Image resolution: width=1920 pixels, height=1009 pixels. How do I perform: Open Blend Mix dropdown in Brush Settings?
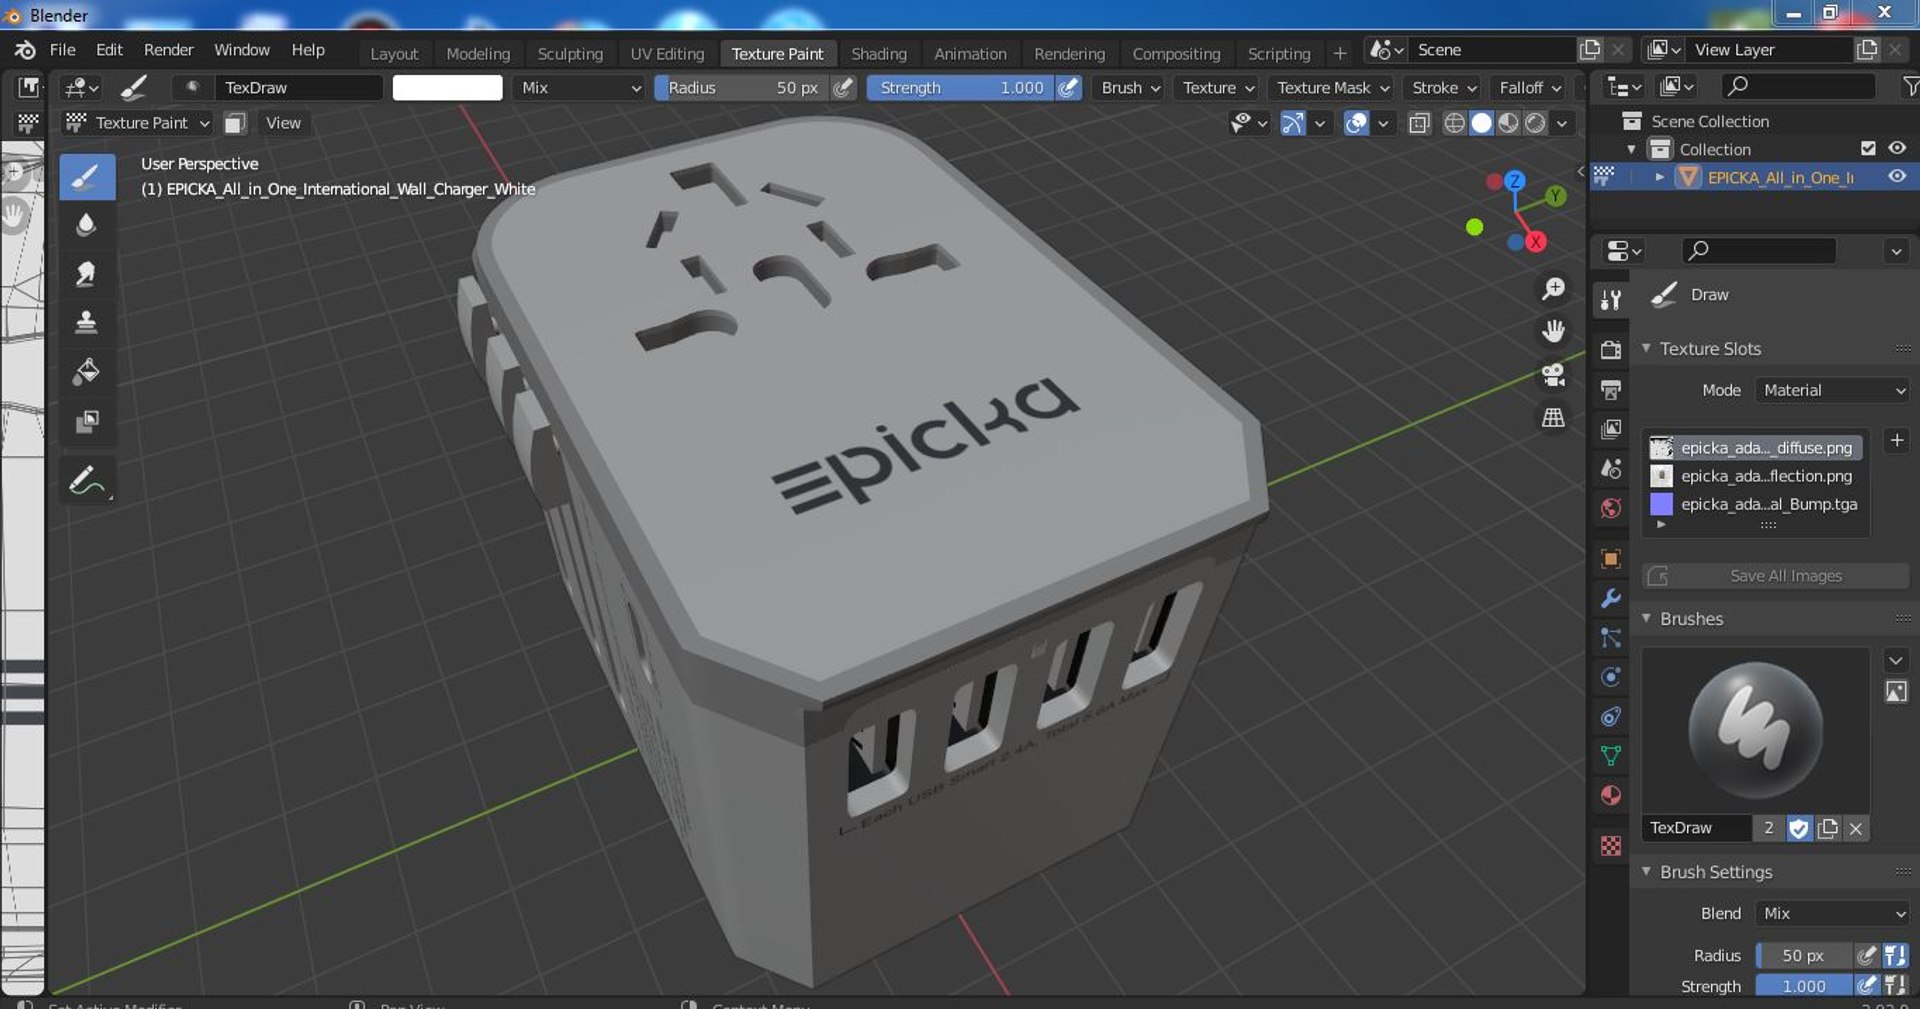click(x=1832, y=913)
